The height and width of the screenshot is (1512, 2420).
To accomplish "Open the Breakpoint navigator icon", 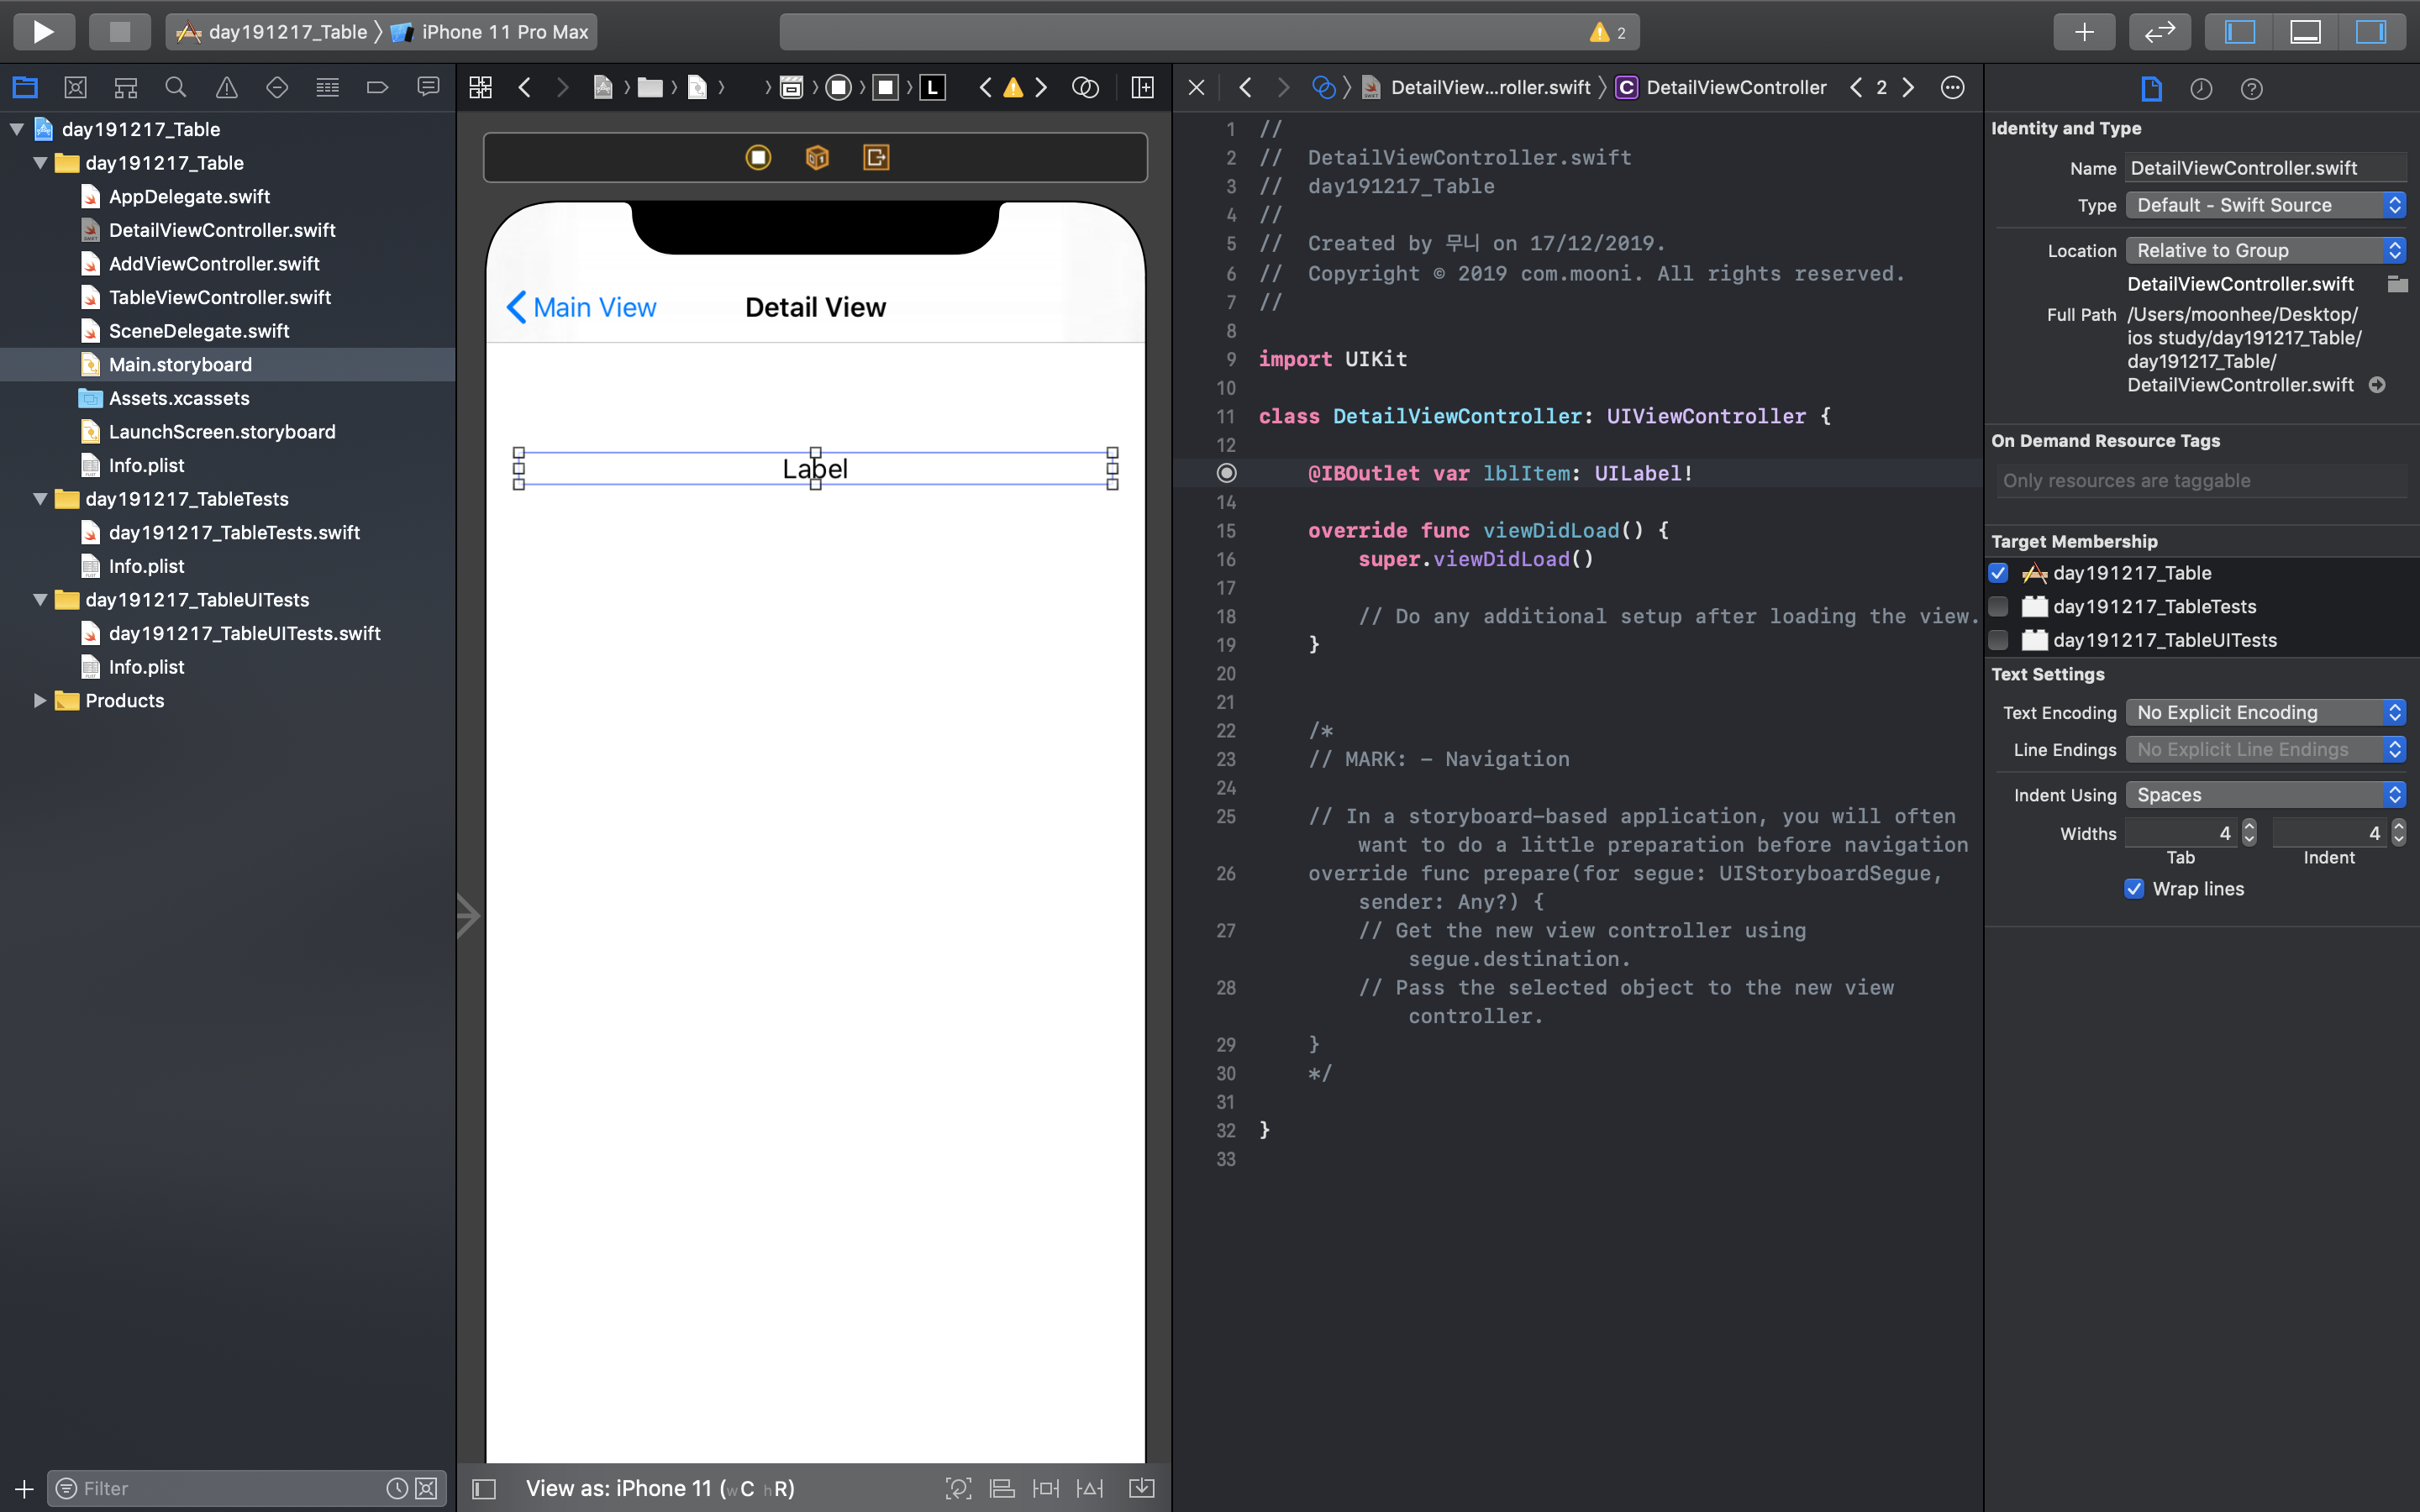I will coord(377,88).
